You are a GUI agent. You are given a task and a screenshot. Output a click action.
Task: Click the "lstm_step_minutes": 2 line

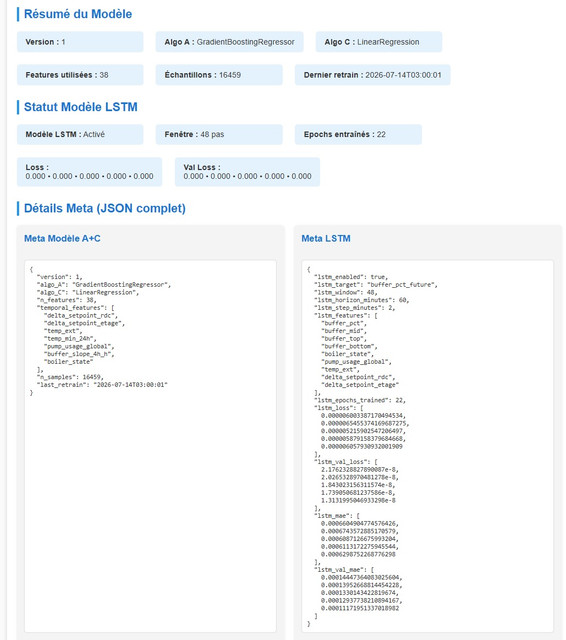click(354, 308)
